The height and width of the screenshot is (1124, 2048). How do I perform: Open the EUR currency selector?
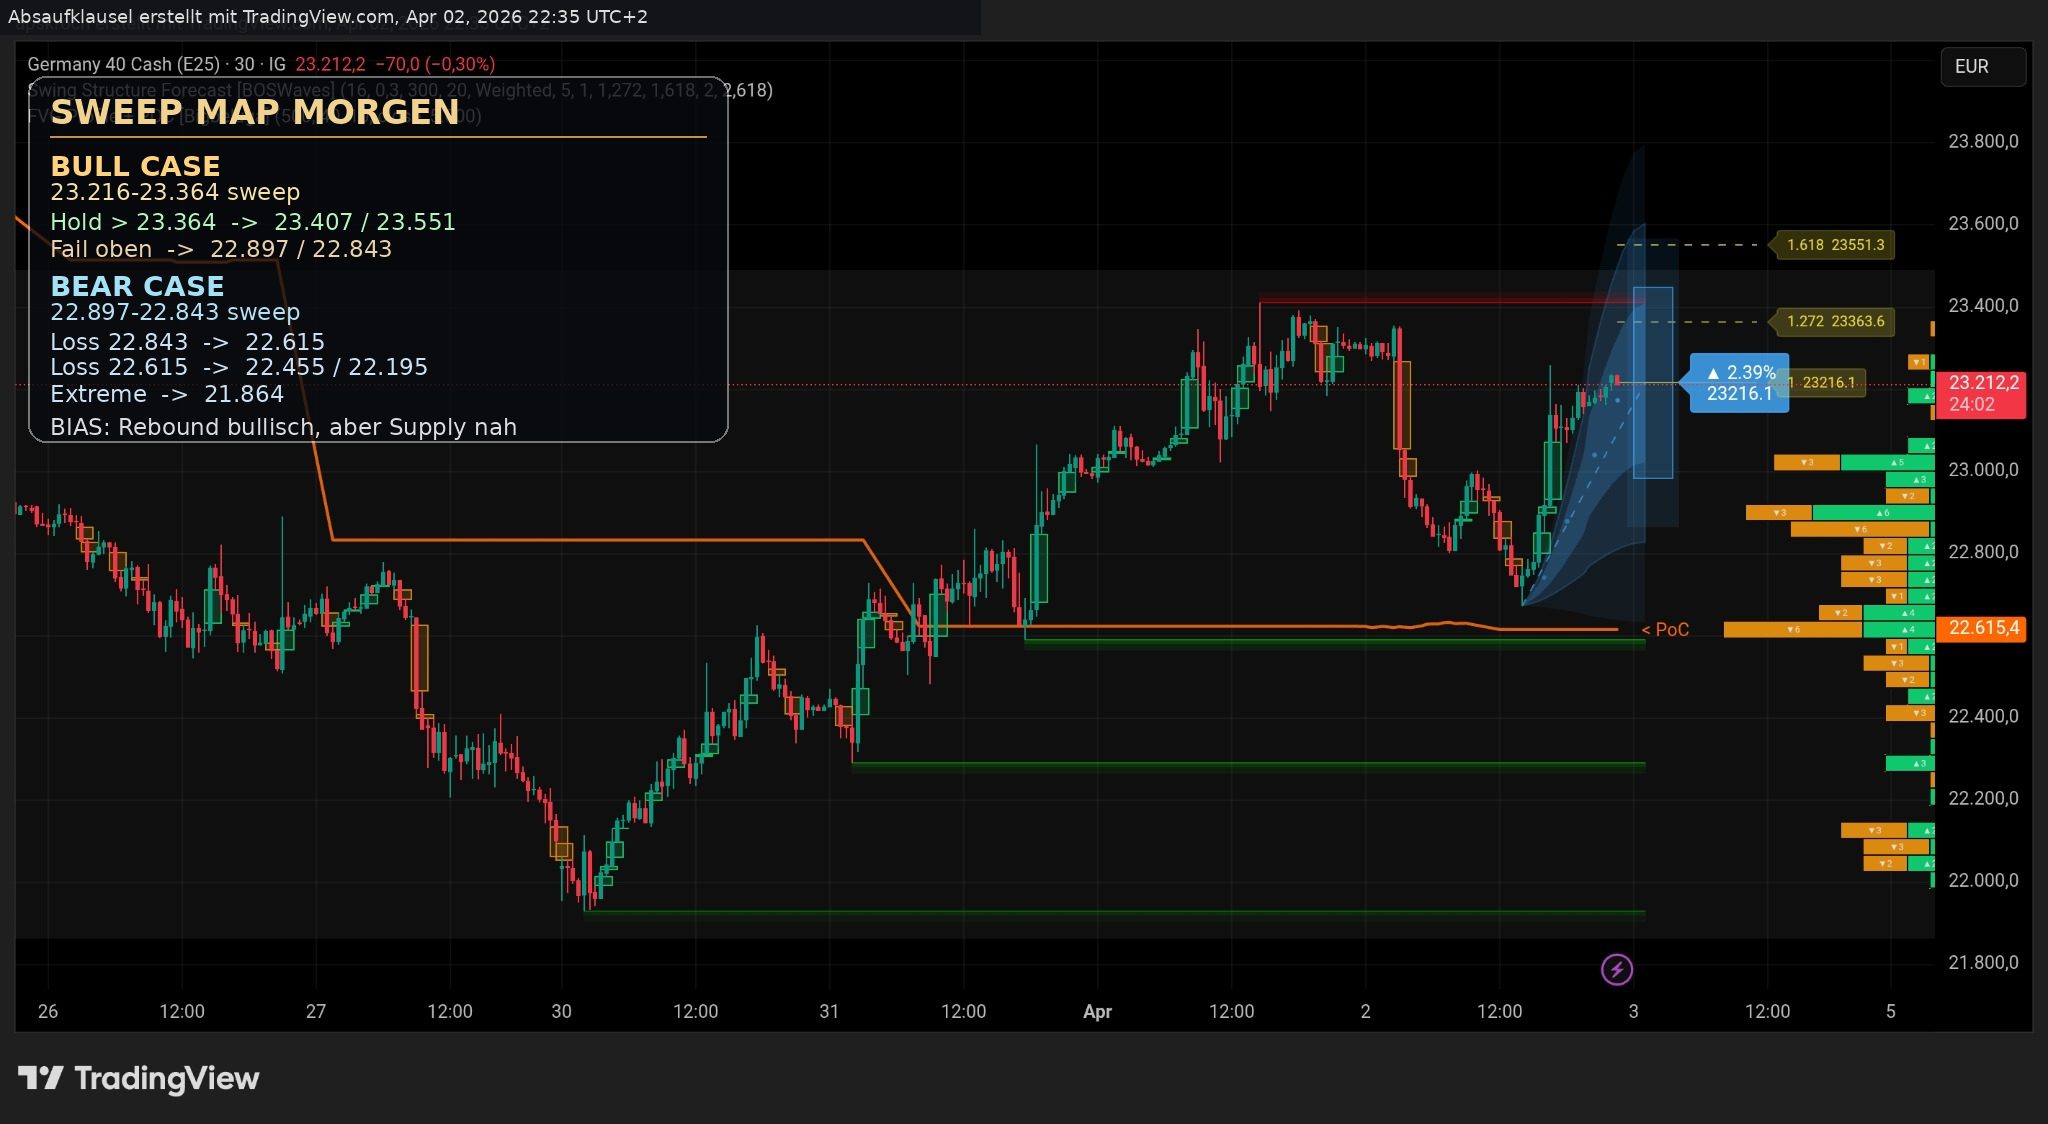click(1982, 66)
